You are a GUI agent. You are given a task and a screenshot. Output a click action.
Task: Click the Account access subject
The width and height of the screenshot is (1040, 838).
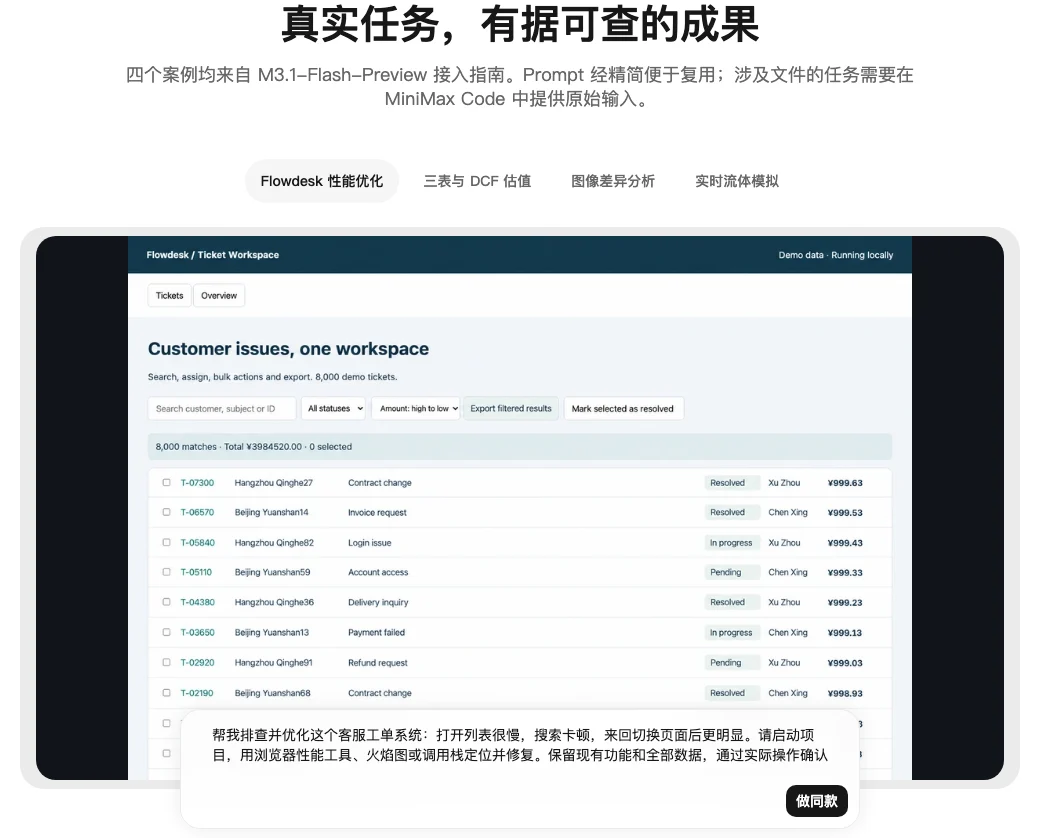click(378, 572)
